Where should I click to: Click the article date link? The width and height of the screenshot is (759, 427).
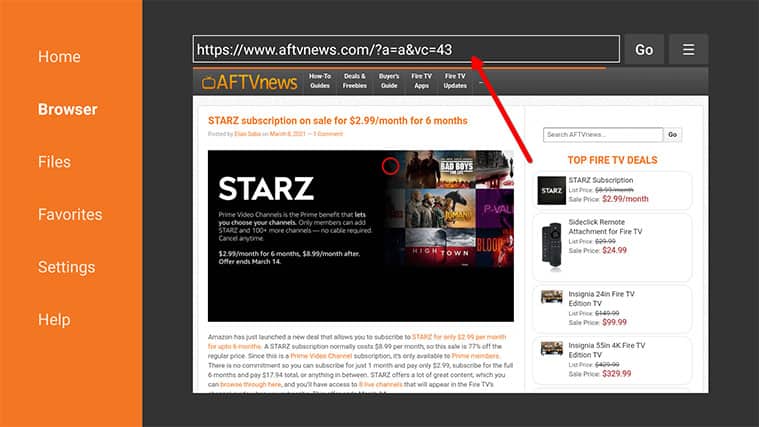pyautogui.click(x=288, y=134)
